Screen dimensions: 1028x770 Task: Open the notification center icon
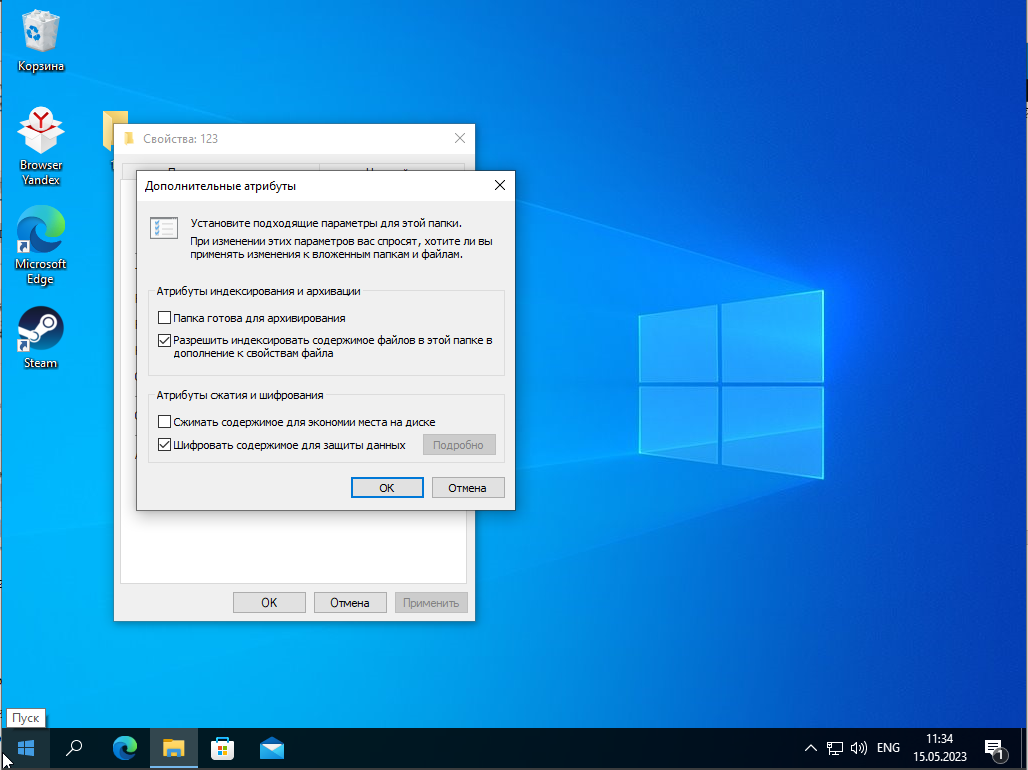[x=995, y=750]
